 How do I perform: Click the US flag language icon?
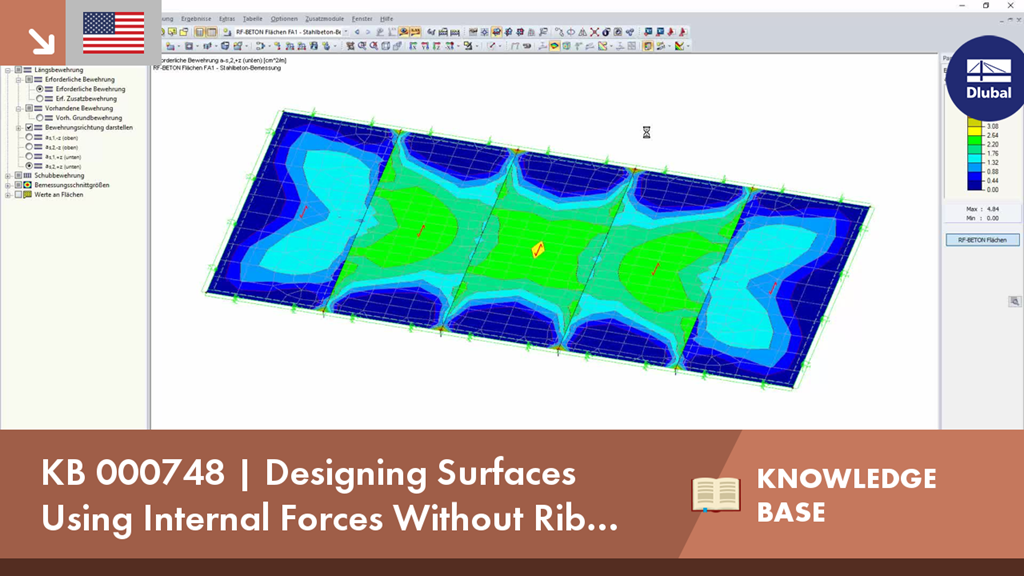coord(114,33)
